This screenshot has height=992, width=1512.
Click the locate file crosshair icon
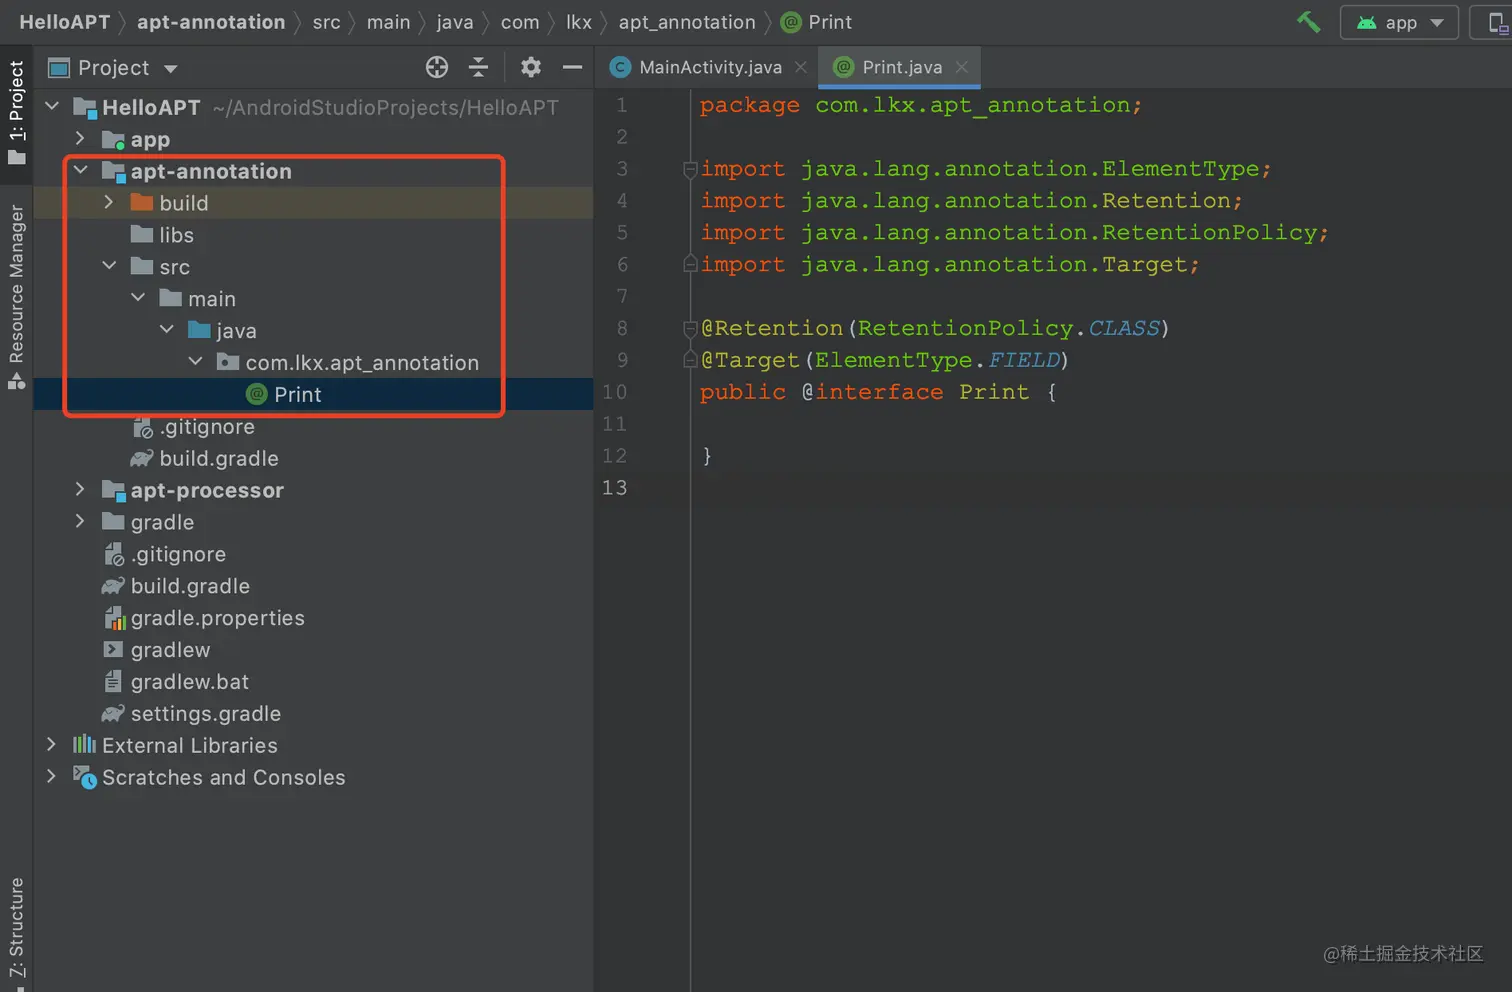coord(437,67)
